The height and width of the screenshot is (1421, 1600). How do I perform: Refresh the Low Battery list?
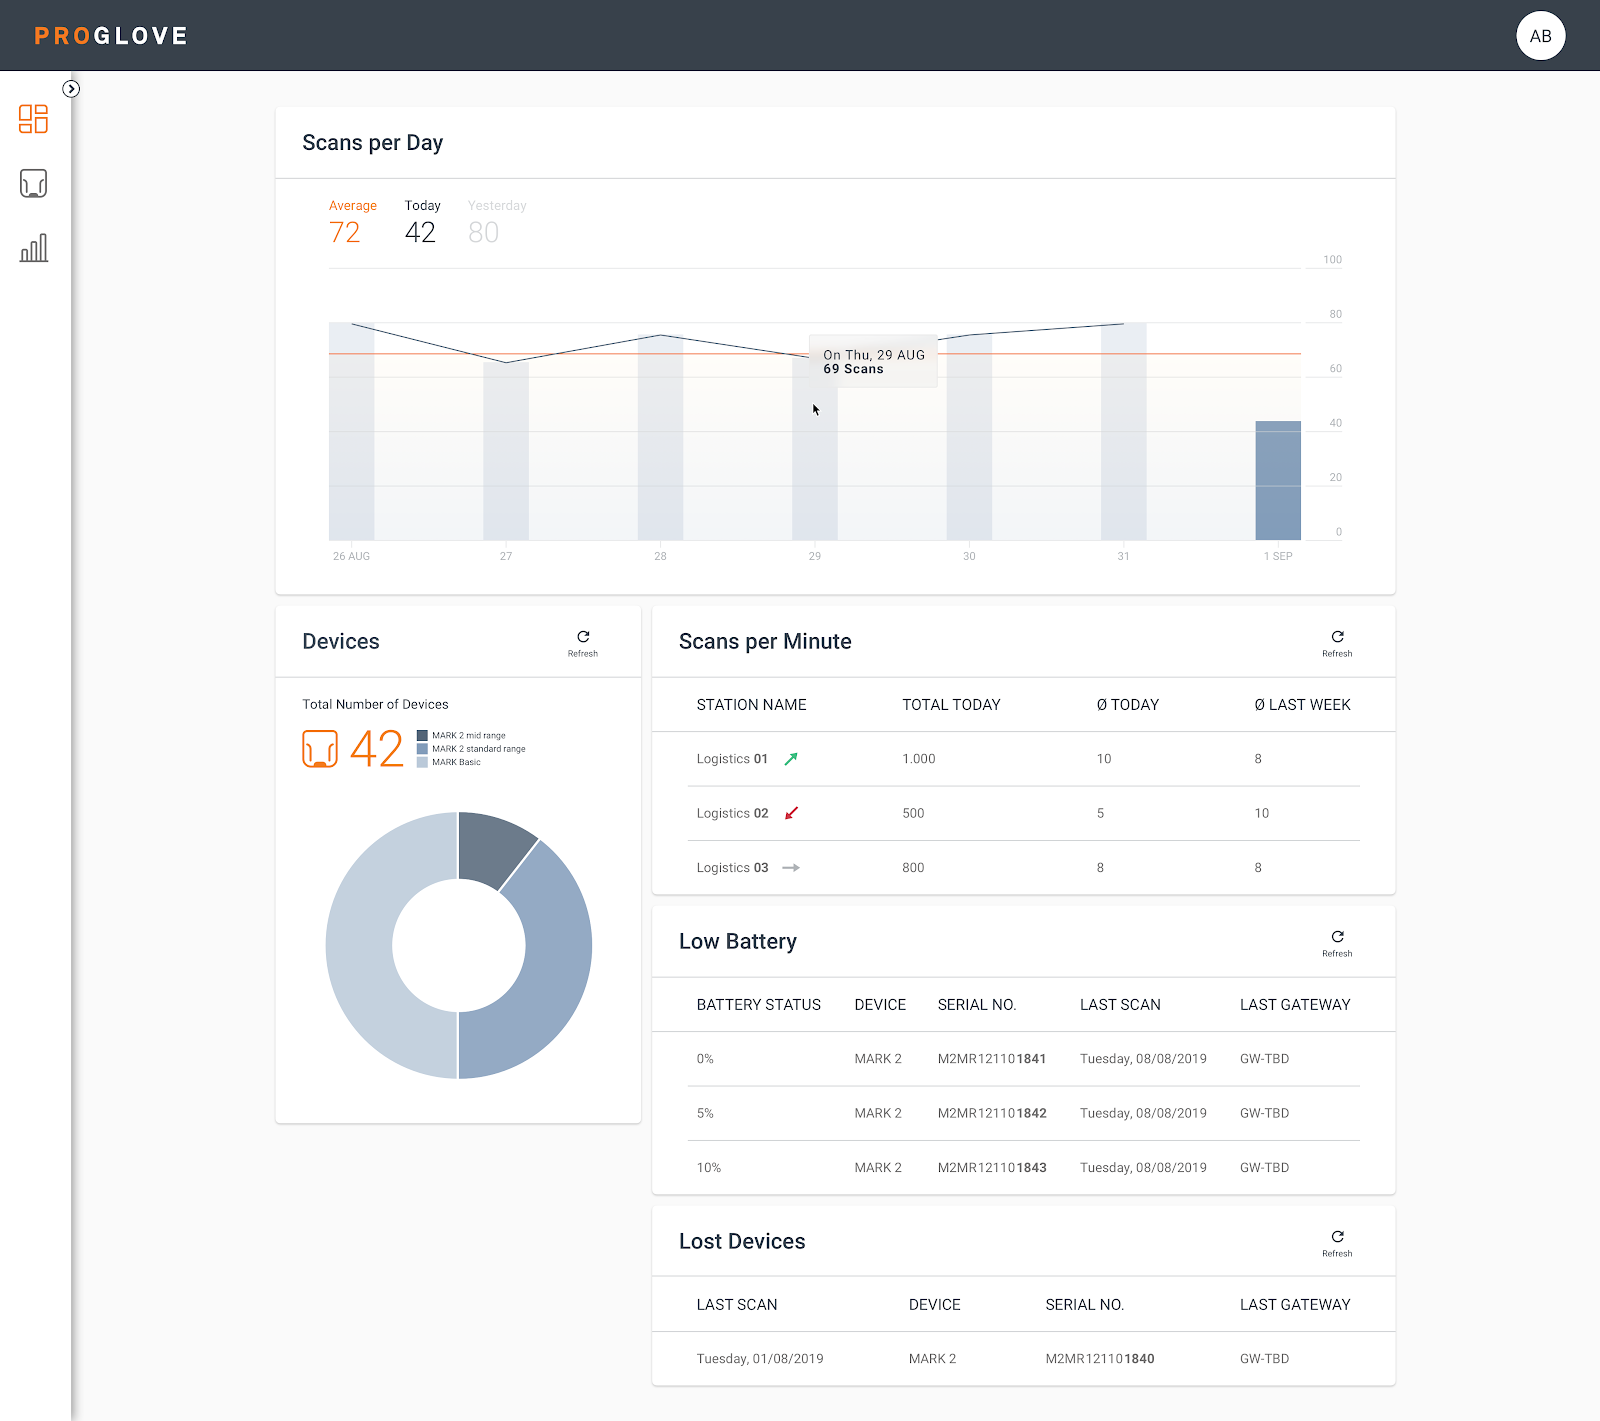1337,942
